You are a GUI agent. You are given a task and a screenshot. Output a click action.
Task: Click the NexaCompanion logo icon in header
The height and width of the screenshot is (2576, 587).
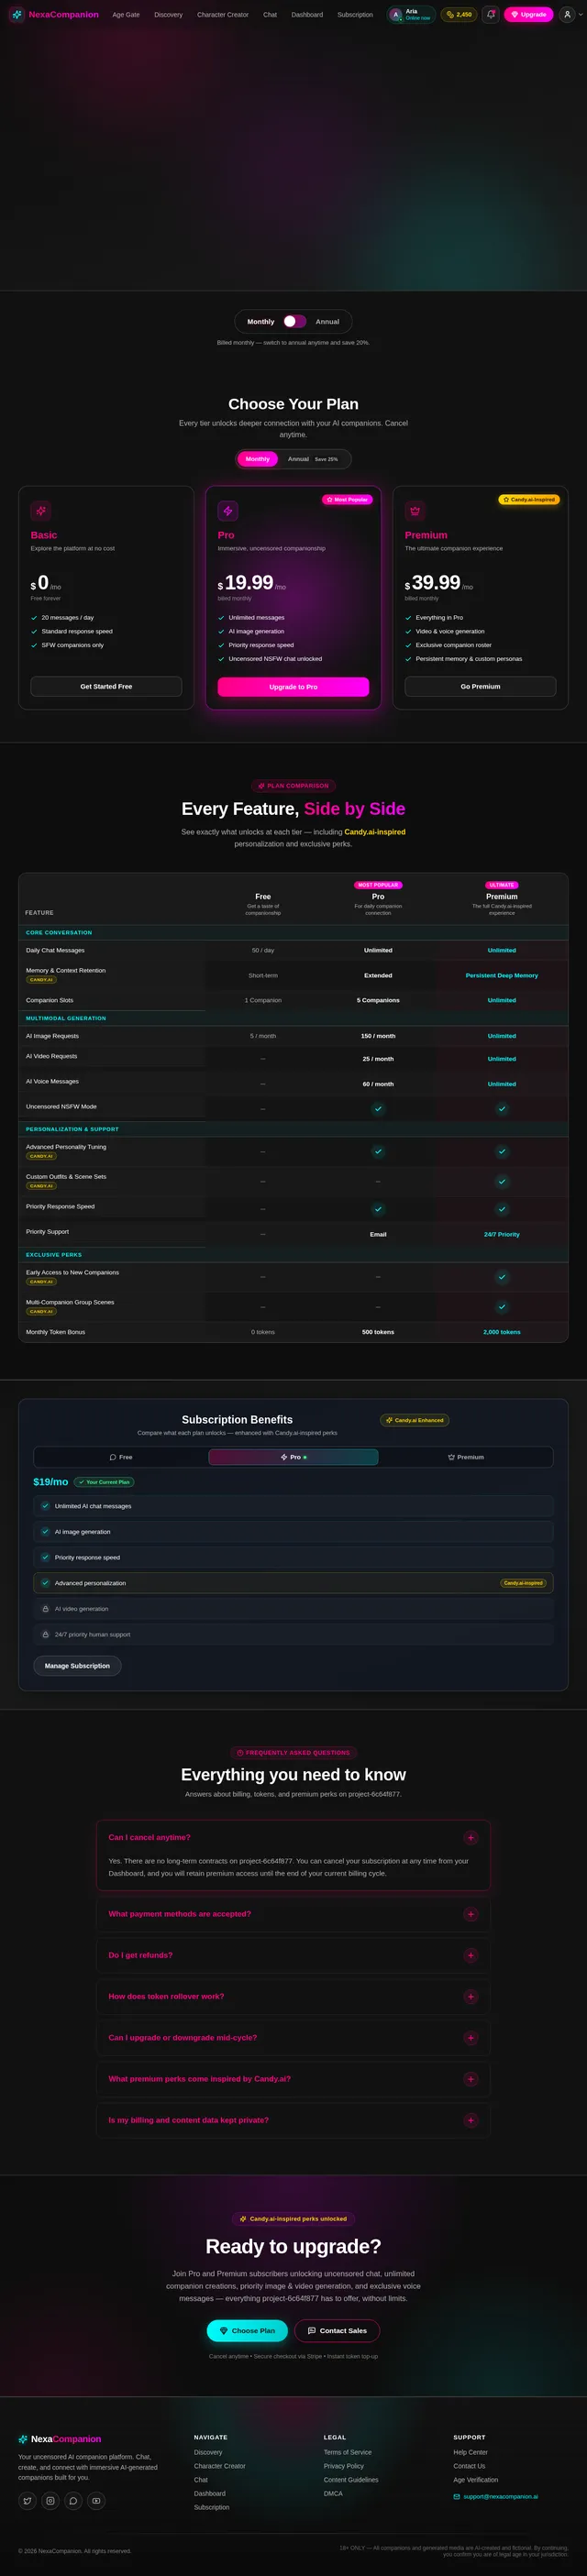(x=17, y=15)
